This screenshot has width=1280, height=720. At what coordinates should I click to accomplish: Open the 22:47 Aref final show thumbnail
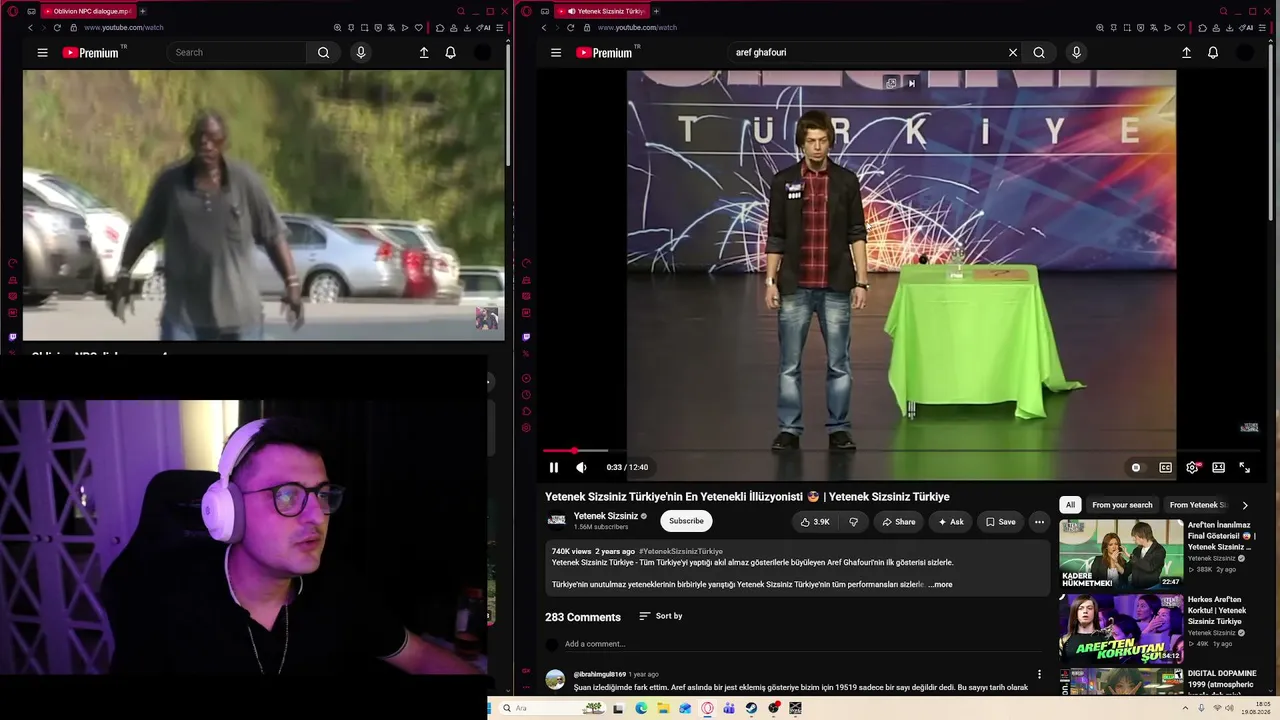1121,554
